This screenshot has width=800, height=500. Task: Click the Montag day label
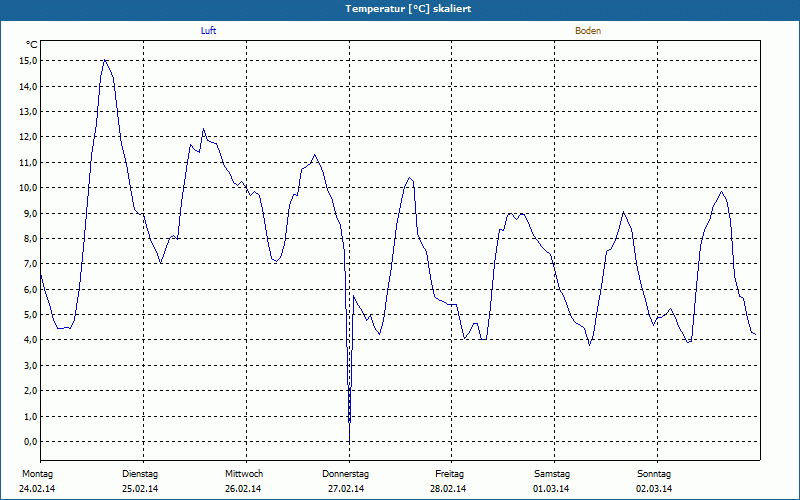(x=37, y=474)
